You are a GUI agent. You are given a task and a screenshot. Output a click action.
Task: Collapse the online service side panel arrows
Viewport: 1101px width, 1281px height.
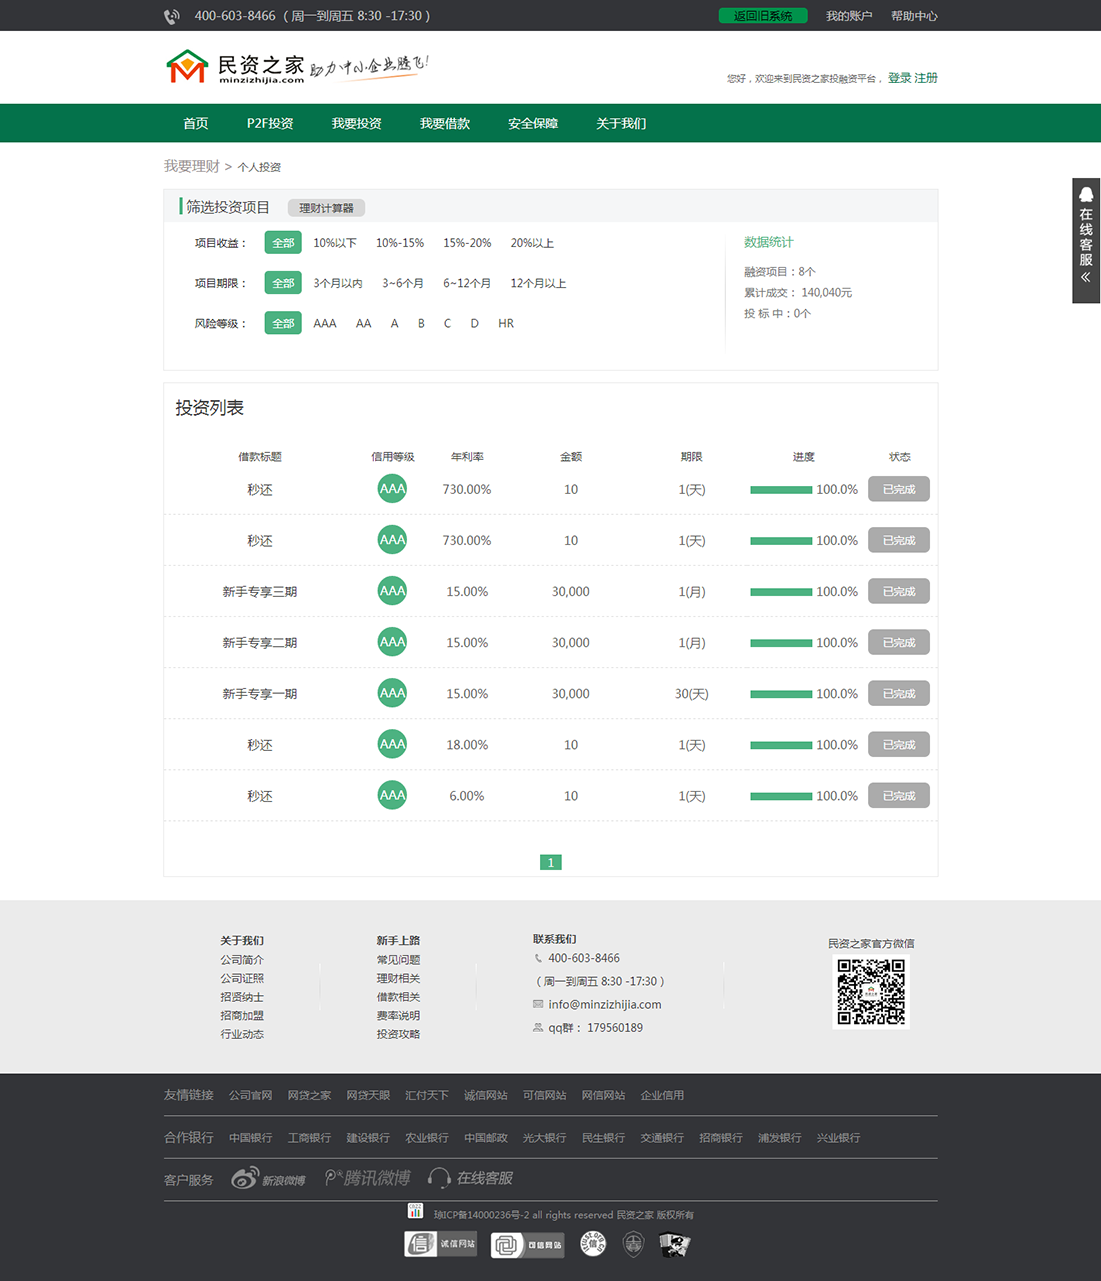1086,277
